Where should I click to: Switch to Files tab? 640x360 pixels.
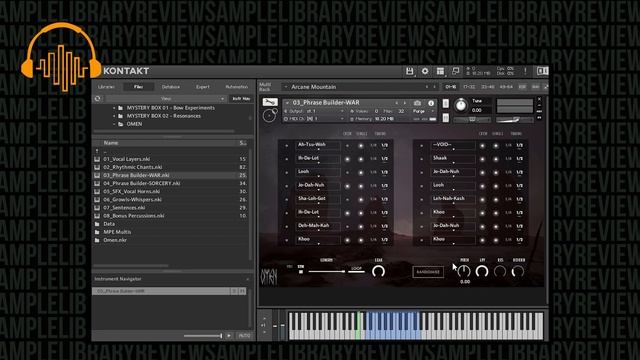point(138,87)
